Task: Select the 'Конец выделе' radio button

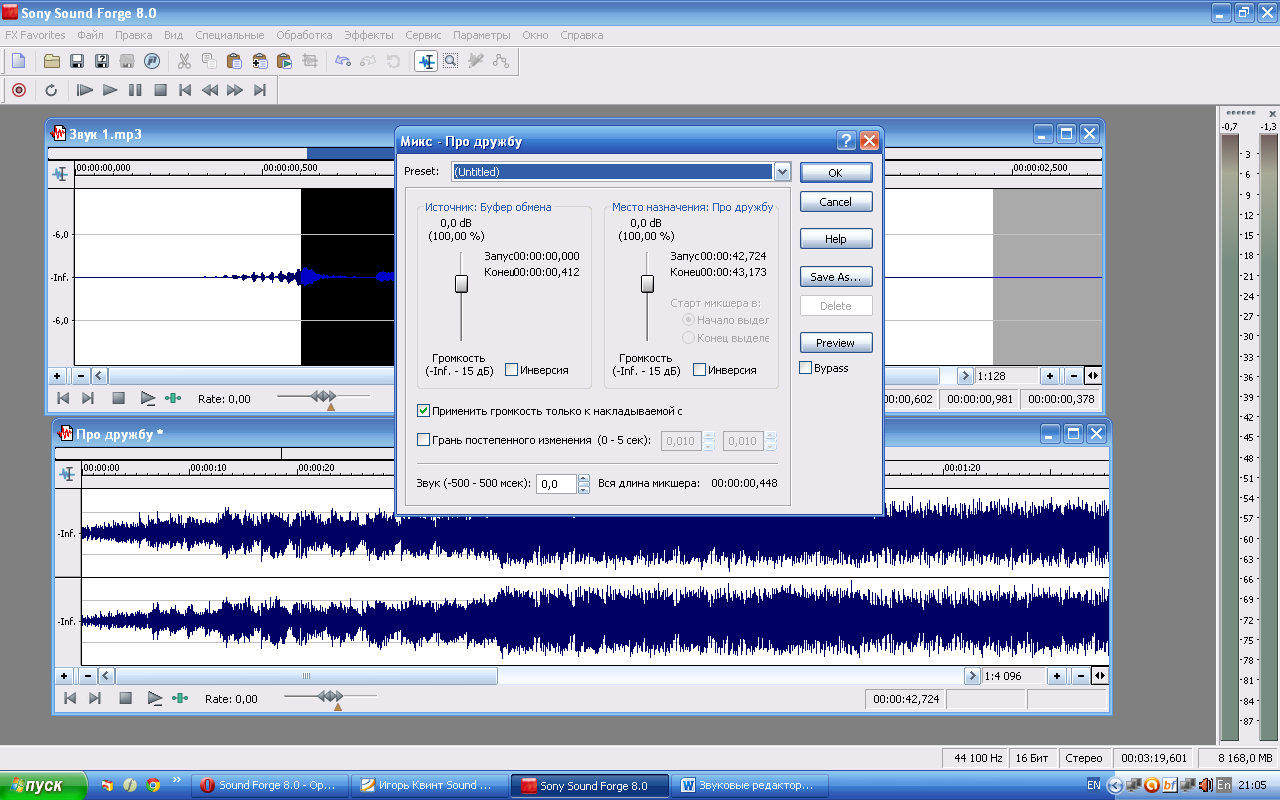Action: (x=688, y=338)
